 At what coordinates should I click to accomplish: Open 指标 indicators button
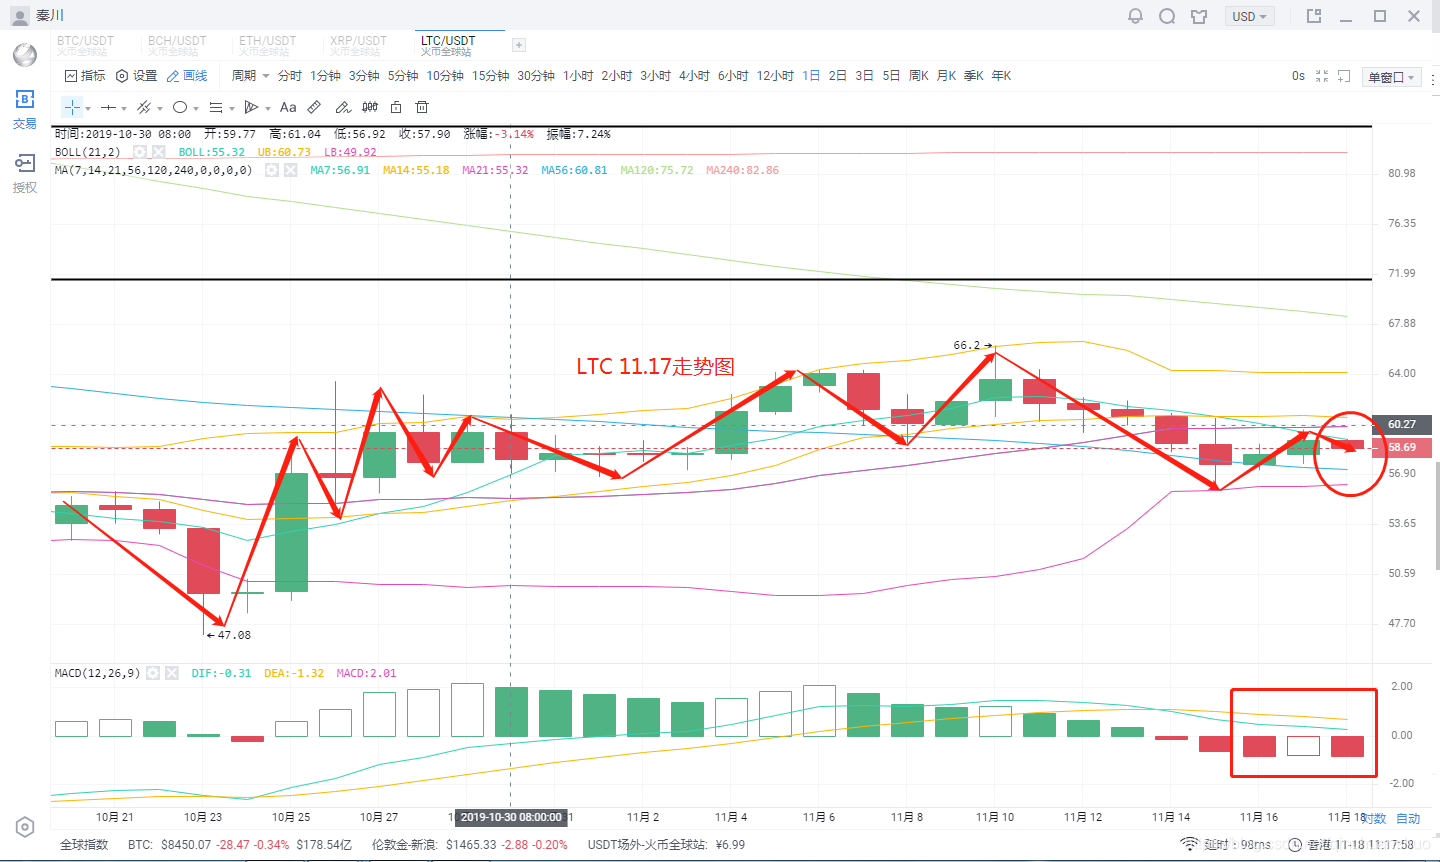pos(85,76)
